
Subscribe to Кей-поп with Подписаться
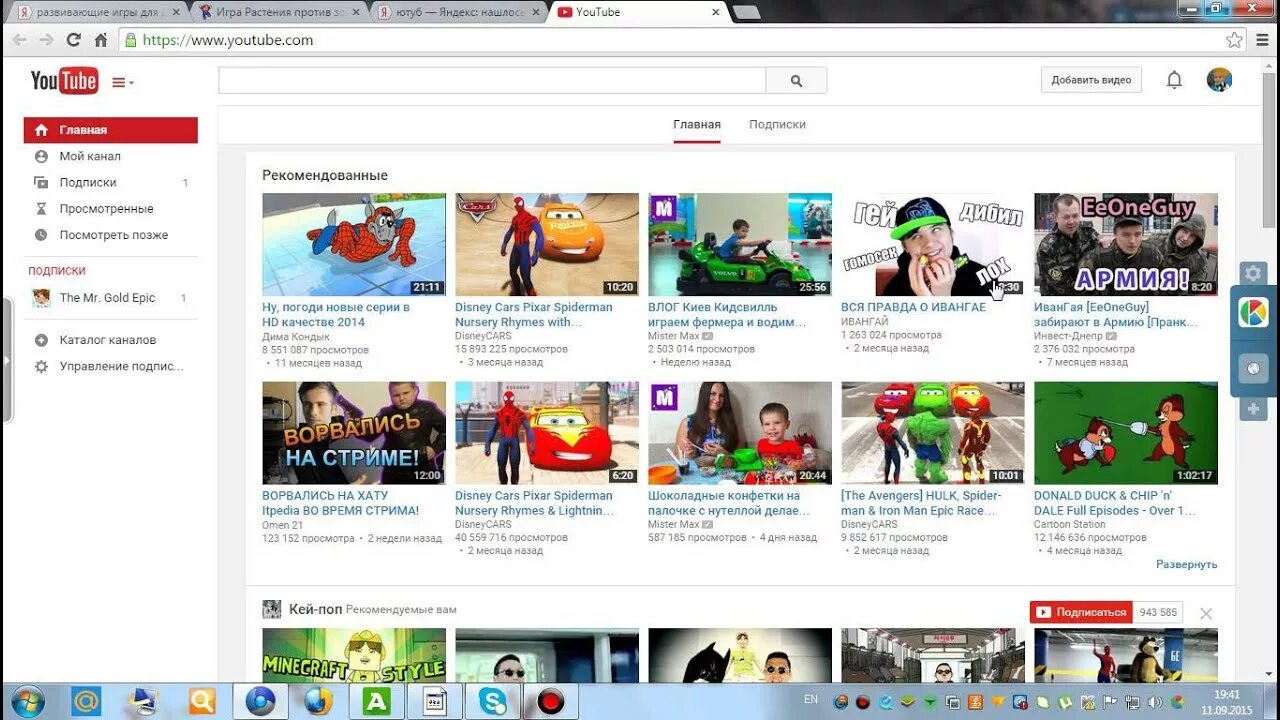point(1081,612)
